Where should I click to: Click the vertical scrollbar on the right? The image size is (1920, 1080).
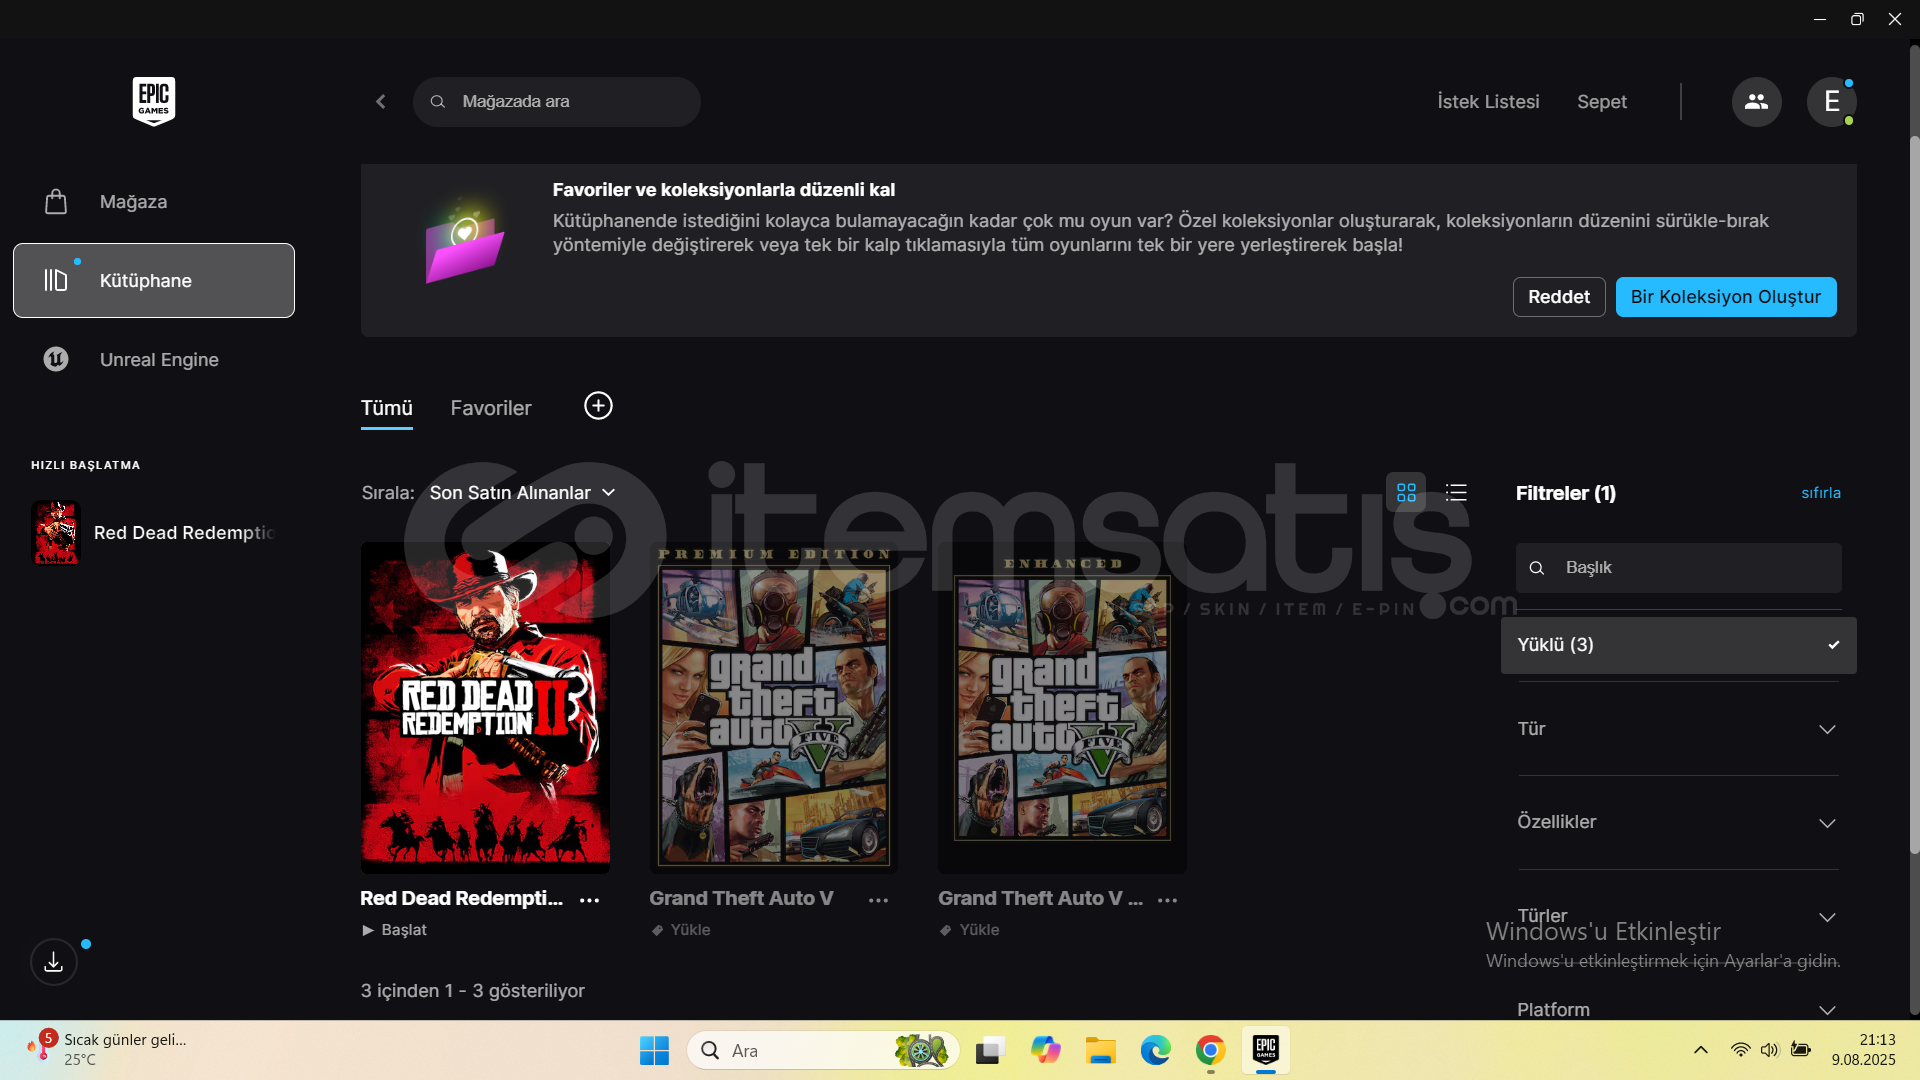click(1914, 495)
